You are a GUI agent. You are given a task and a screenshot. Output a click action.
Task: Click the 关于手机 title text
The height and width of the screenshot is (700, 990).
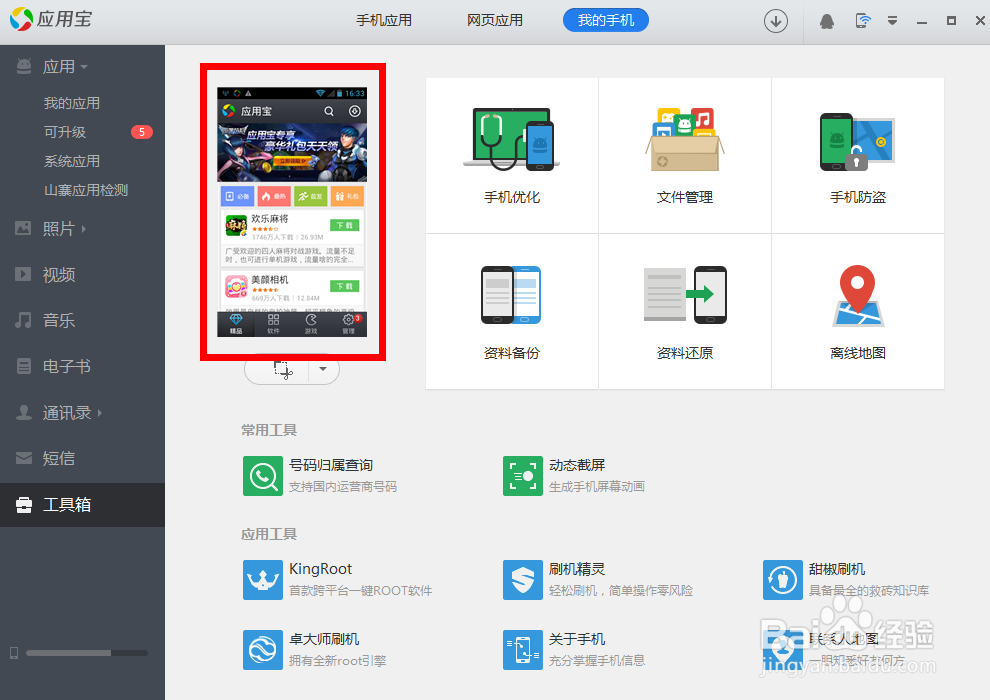click(x=576, y=639)
